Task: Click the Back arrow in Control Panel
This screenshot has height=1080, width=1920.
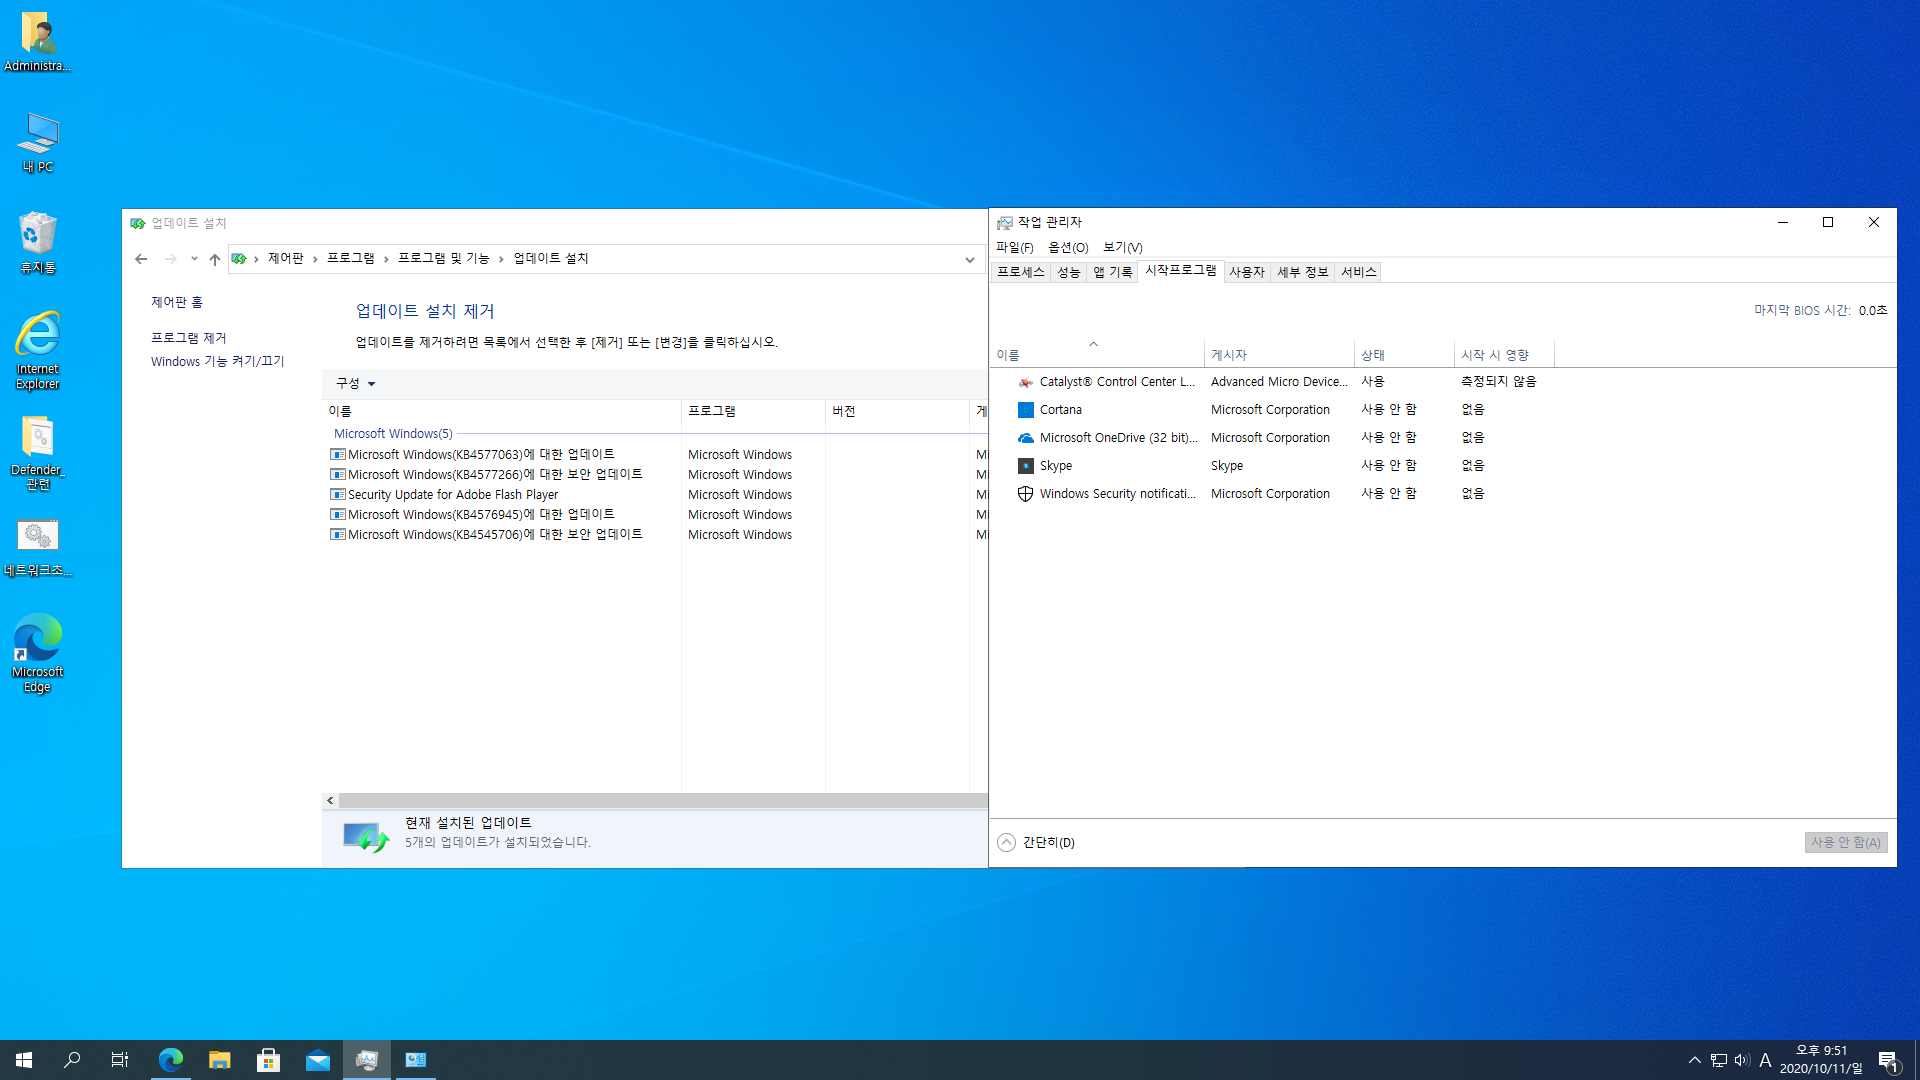Action: pos(141,259)
